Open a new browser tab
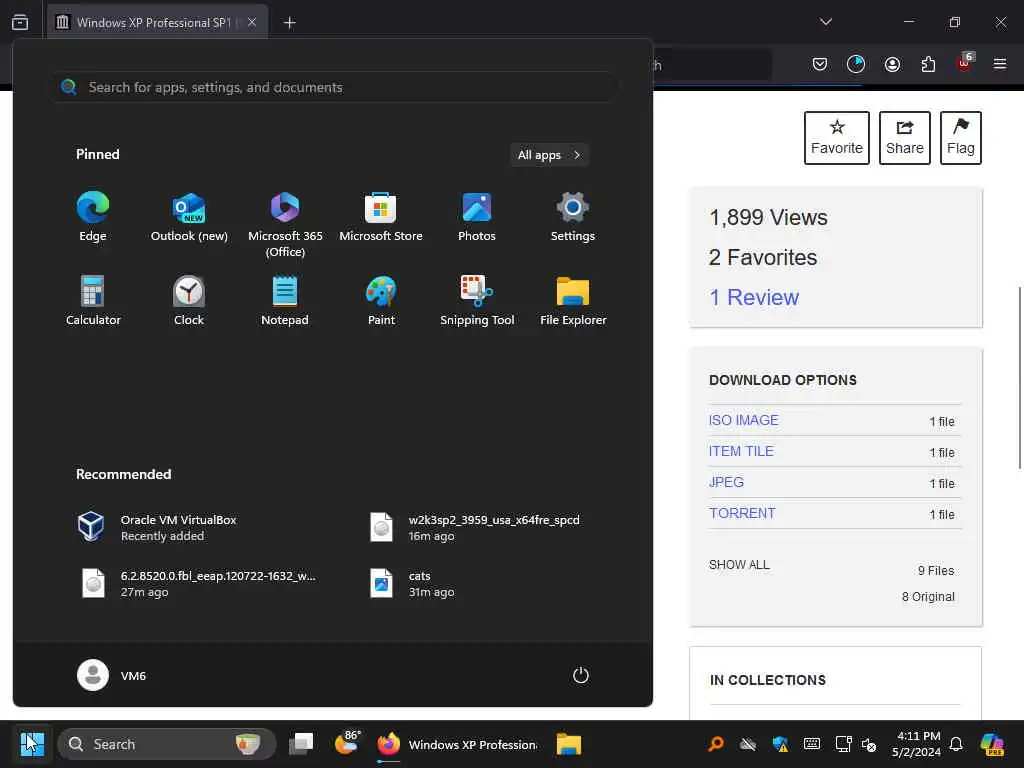 pos(289,23)
